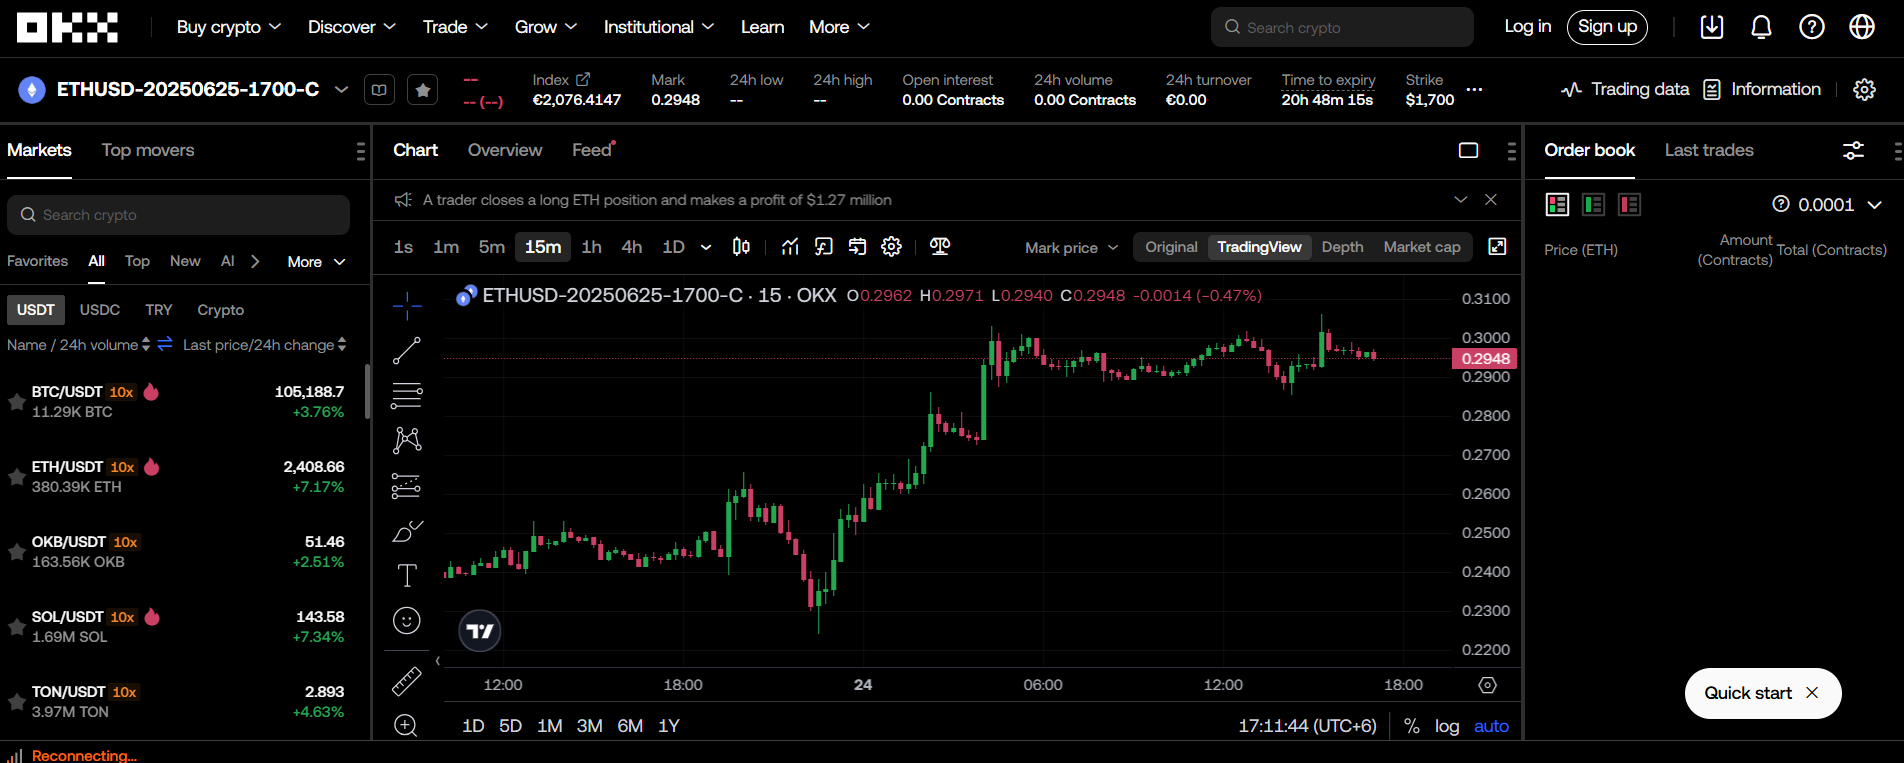Click the top bar Search crypto field
This screenshot has height=763, width=1904.
1342,27
